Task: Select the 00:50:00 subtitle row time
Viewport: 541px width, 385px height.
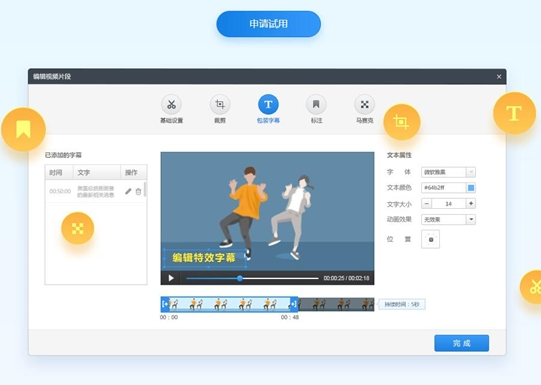Action: coord(60,191)
